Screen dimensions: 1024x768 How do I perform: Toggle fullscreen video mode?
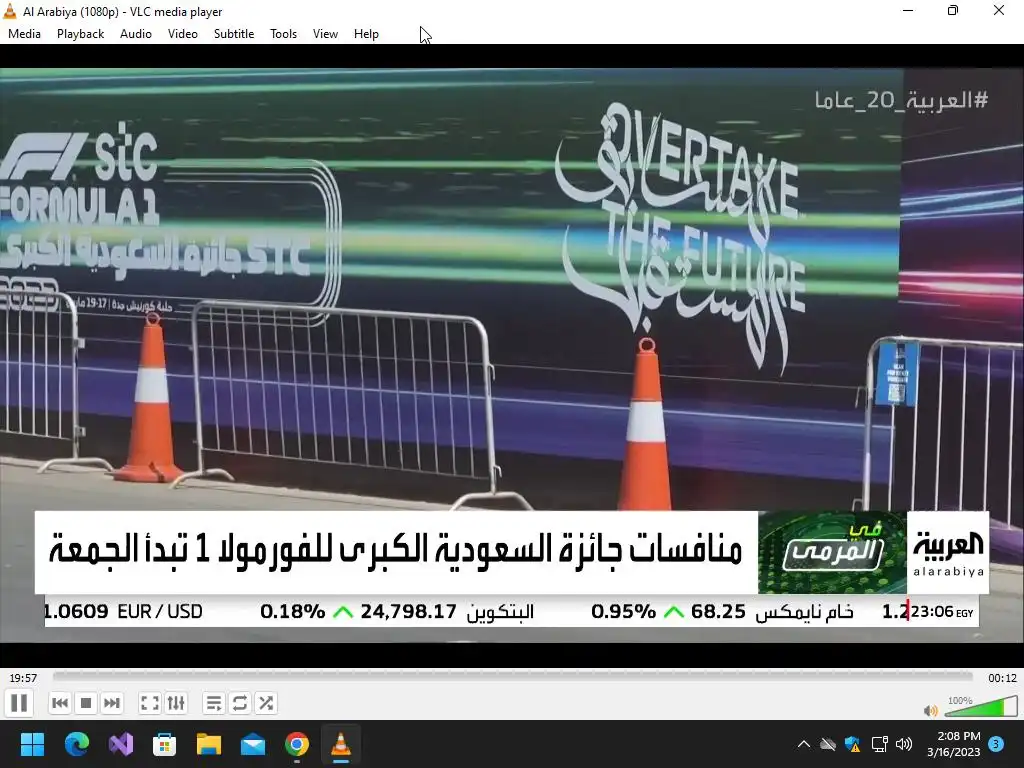150,703
